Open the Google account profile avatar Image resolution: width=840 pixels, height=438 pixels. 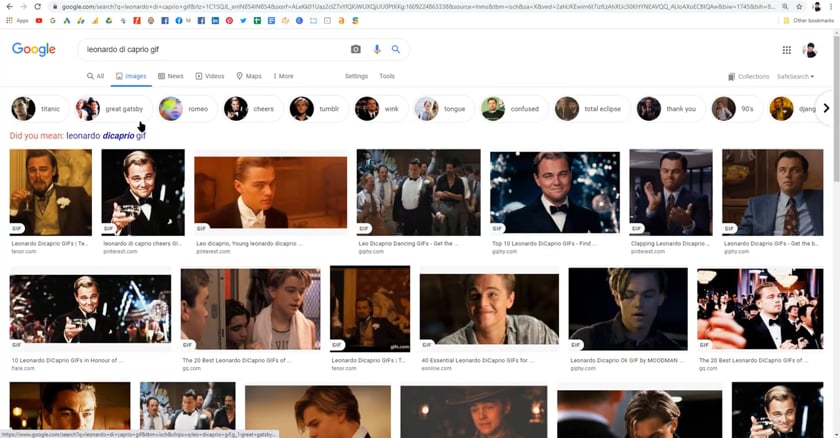810,50
